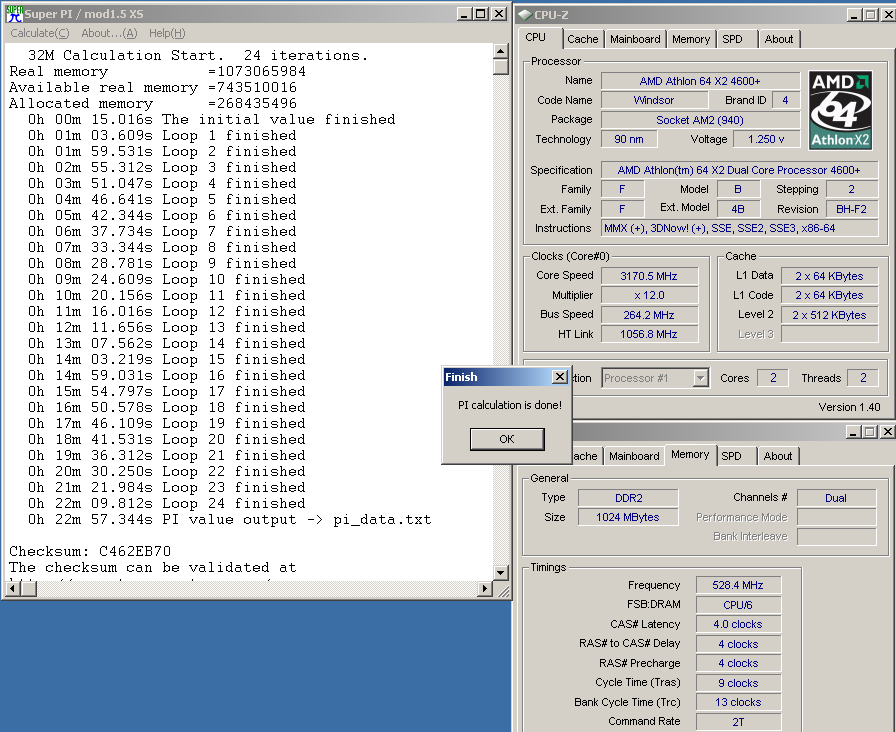The image size is (896, 732).
Task: Click the '2 x 512 KBytes' Level 2 value
Action: pyautogui.click(x=829, y=315)
